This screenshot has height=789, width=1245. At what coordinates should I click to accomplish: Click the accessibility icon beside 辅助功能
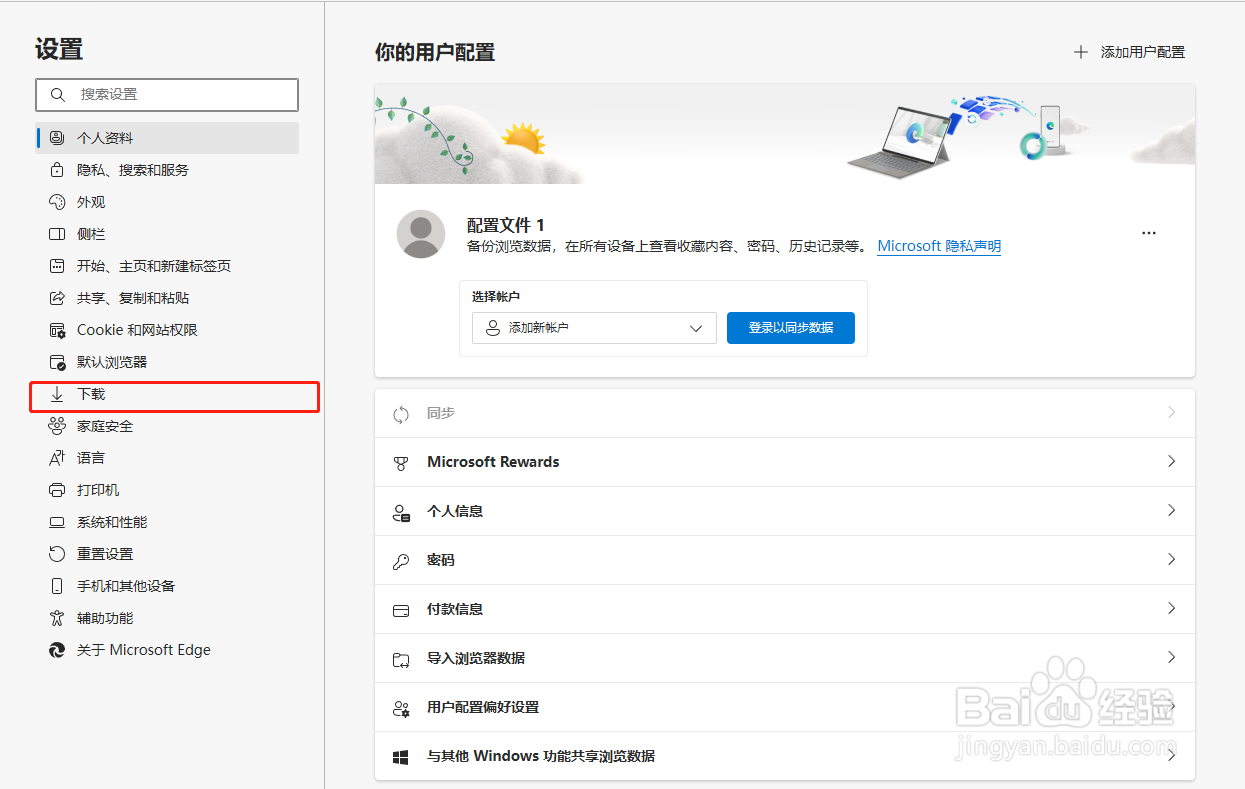(57, 618)
